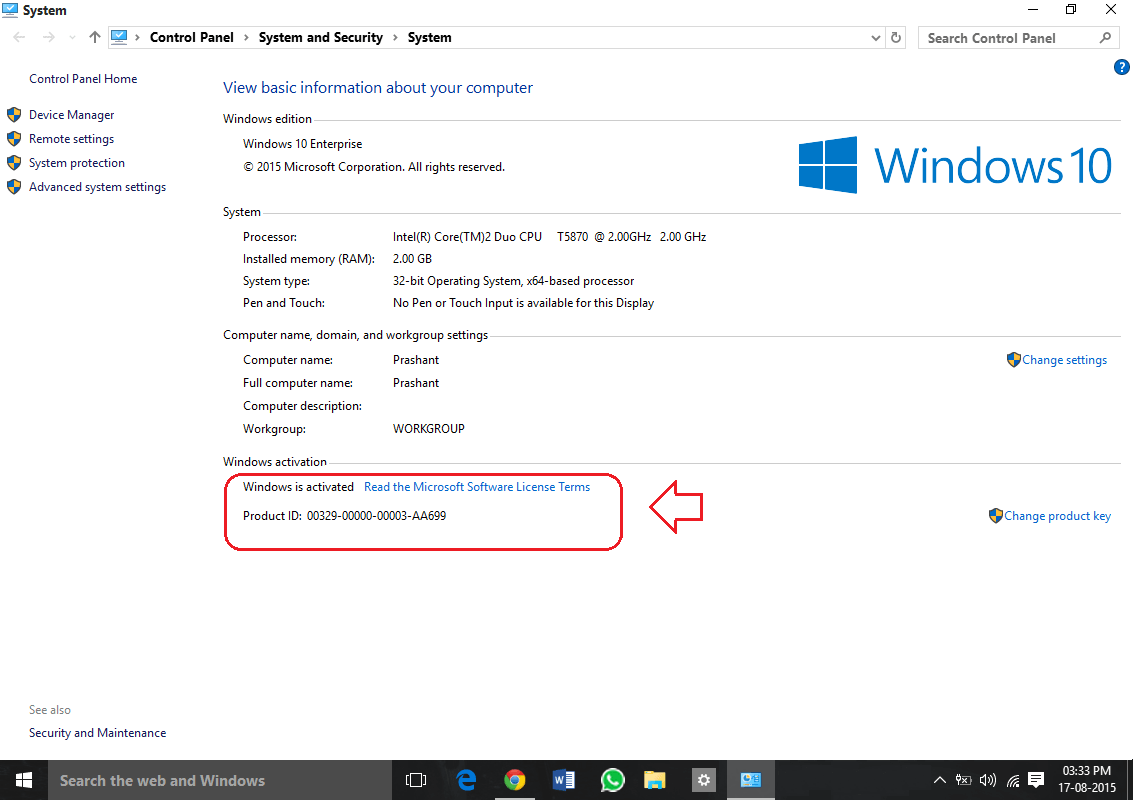Select System and Security breadcrumb
The image size is (1133, 800).
(x=320, y=38)
